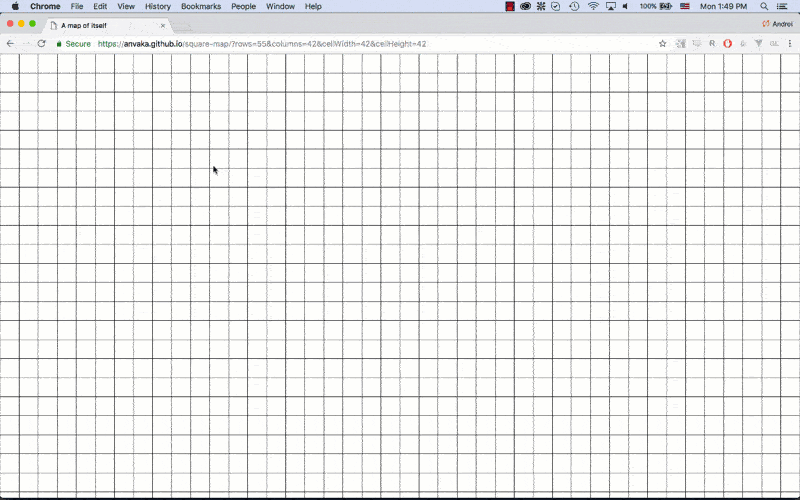
Task: Open the Window menu
Action: pos(280,6)
